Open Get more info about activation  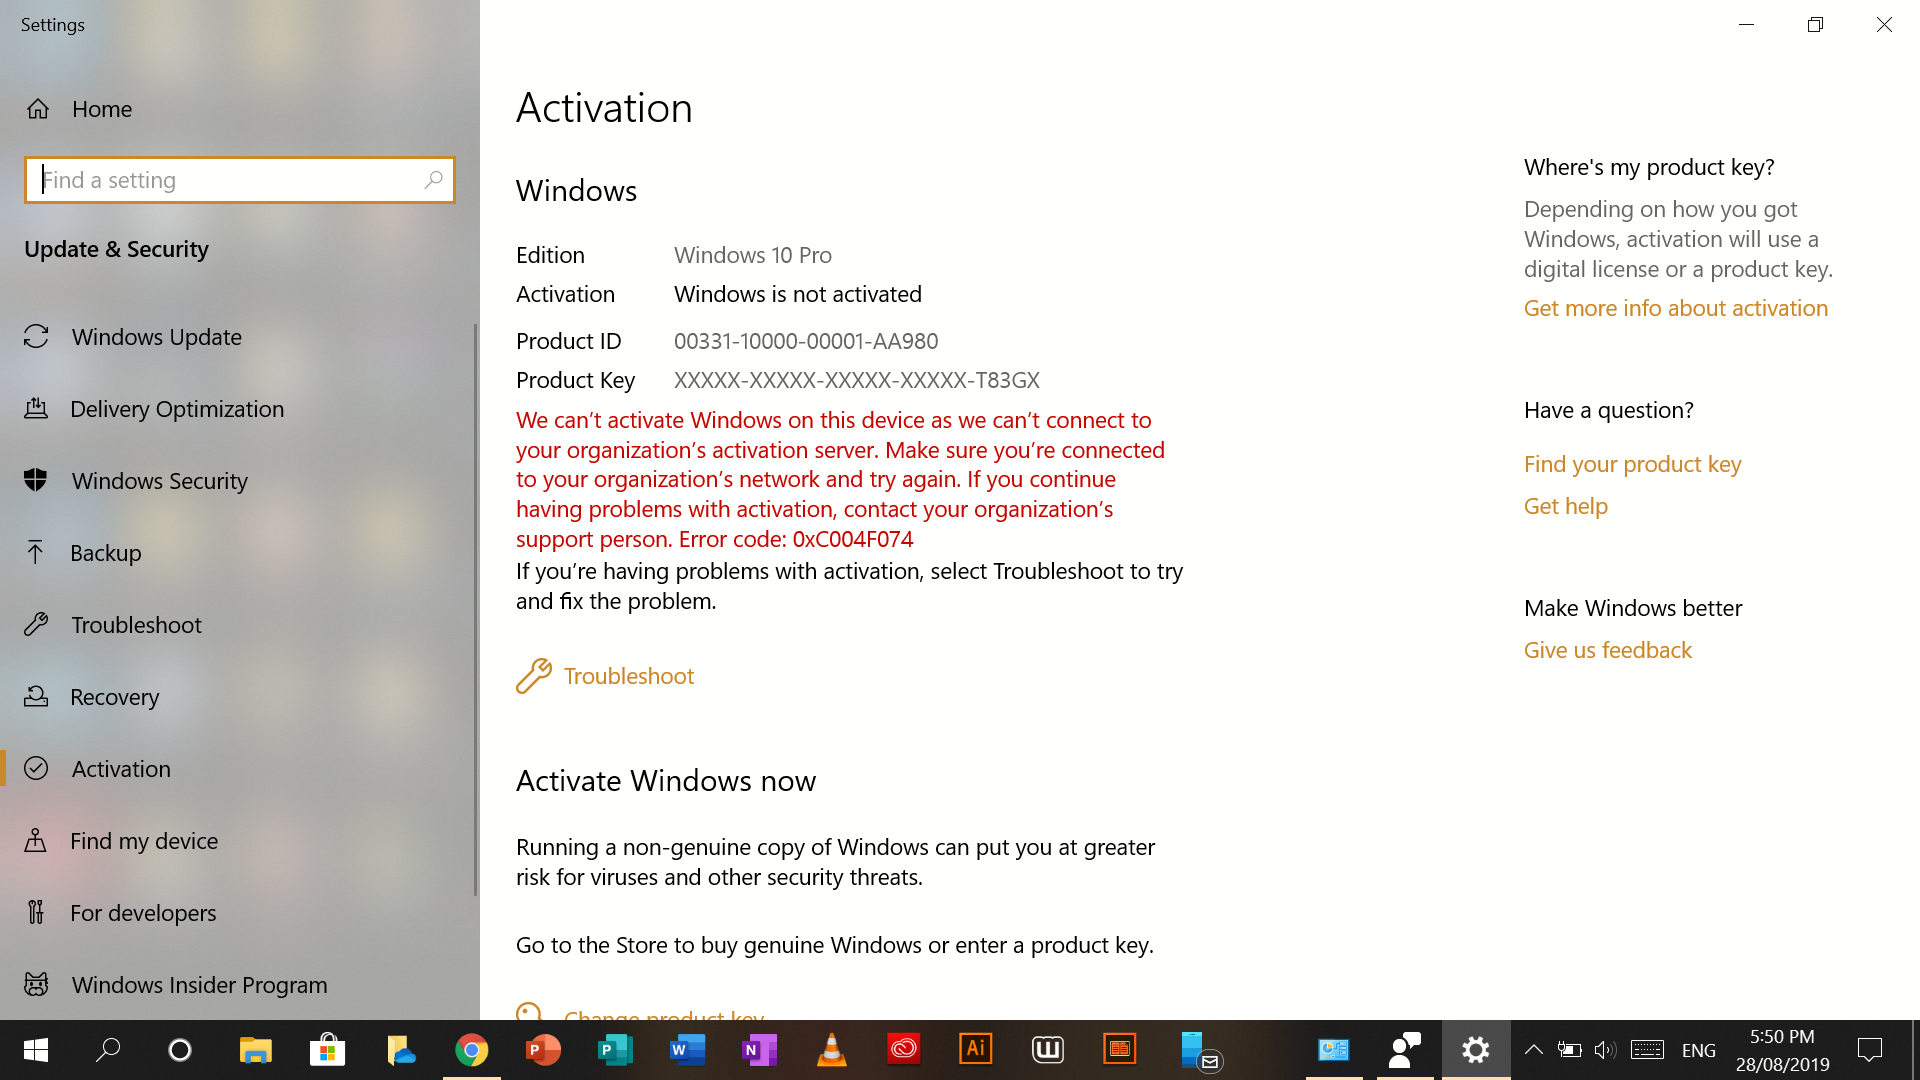click(1675, 308)
